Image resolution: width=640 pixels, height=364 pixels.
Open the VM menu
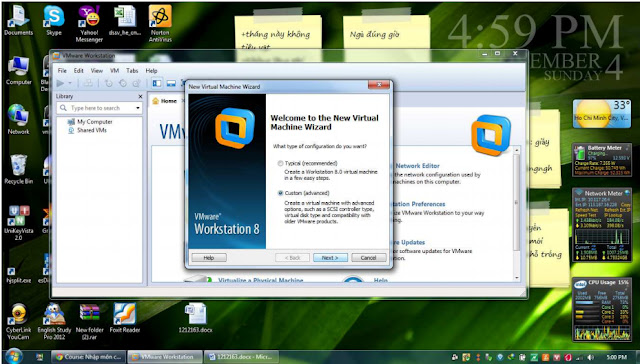[115, 71]
